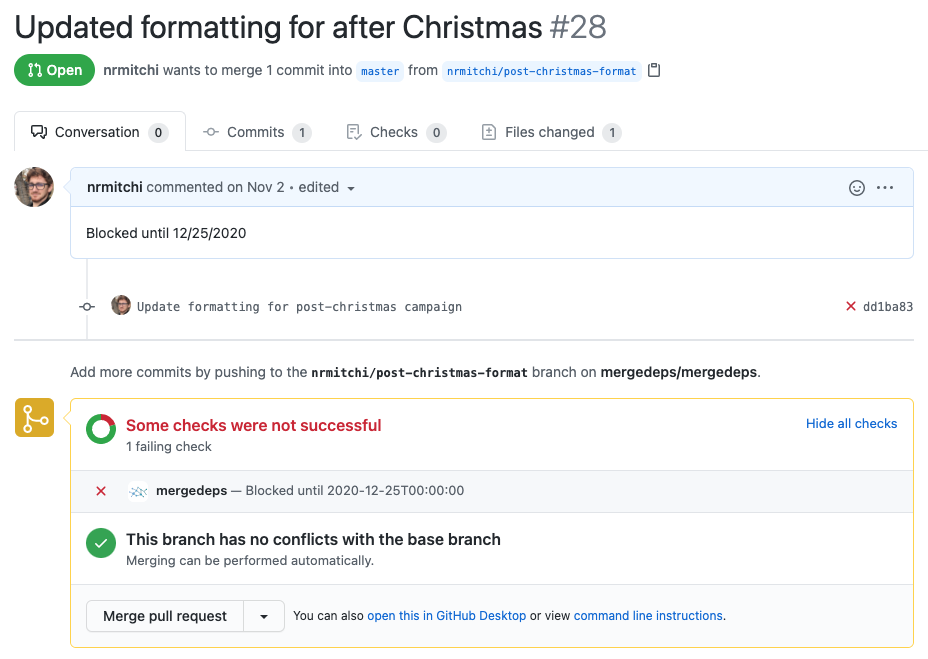
Task: Expand the edited history dropdown arrow
Action: [x=350, y=188]
